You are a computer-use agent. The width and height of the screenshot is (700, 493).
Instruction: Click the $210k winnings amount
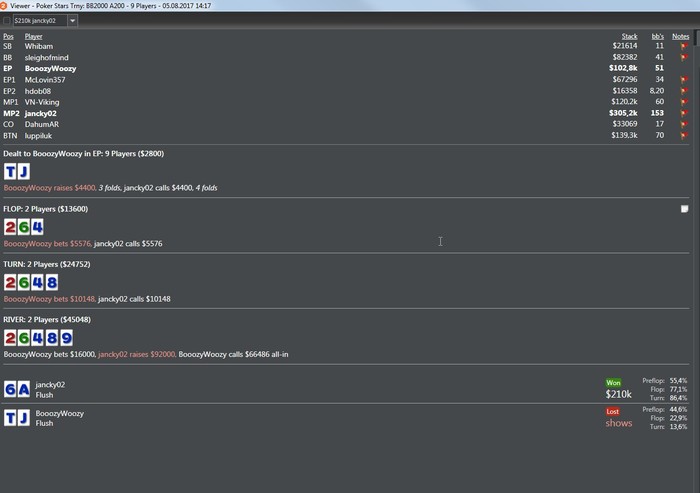coord(619,394)
